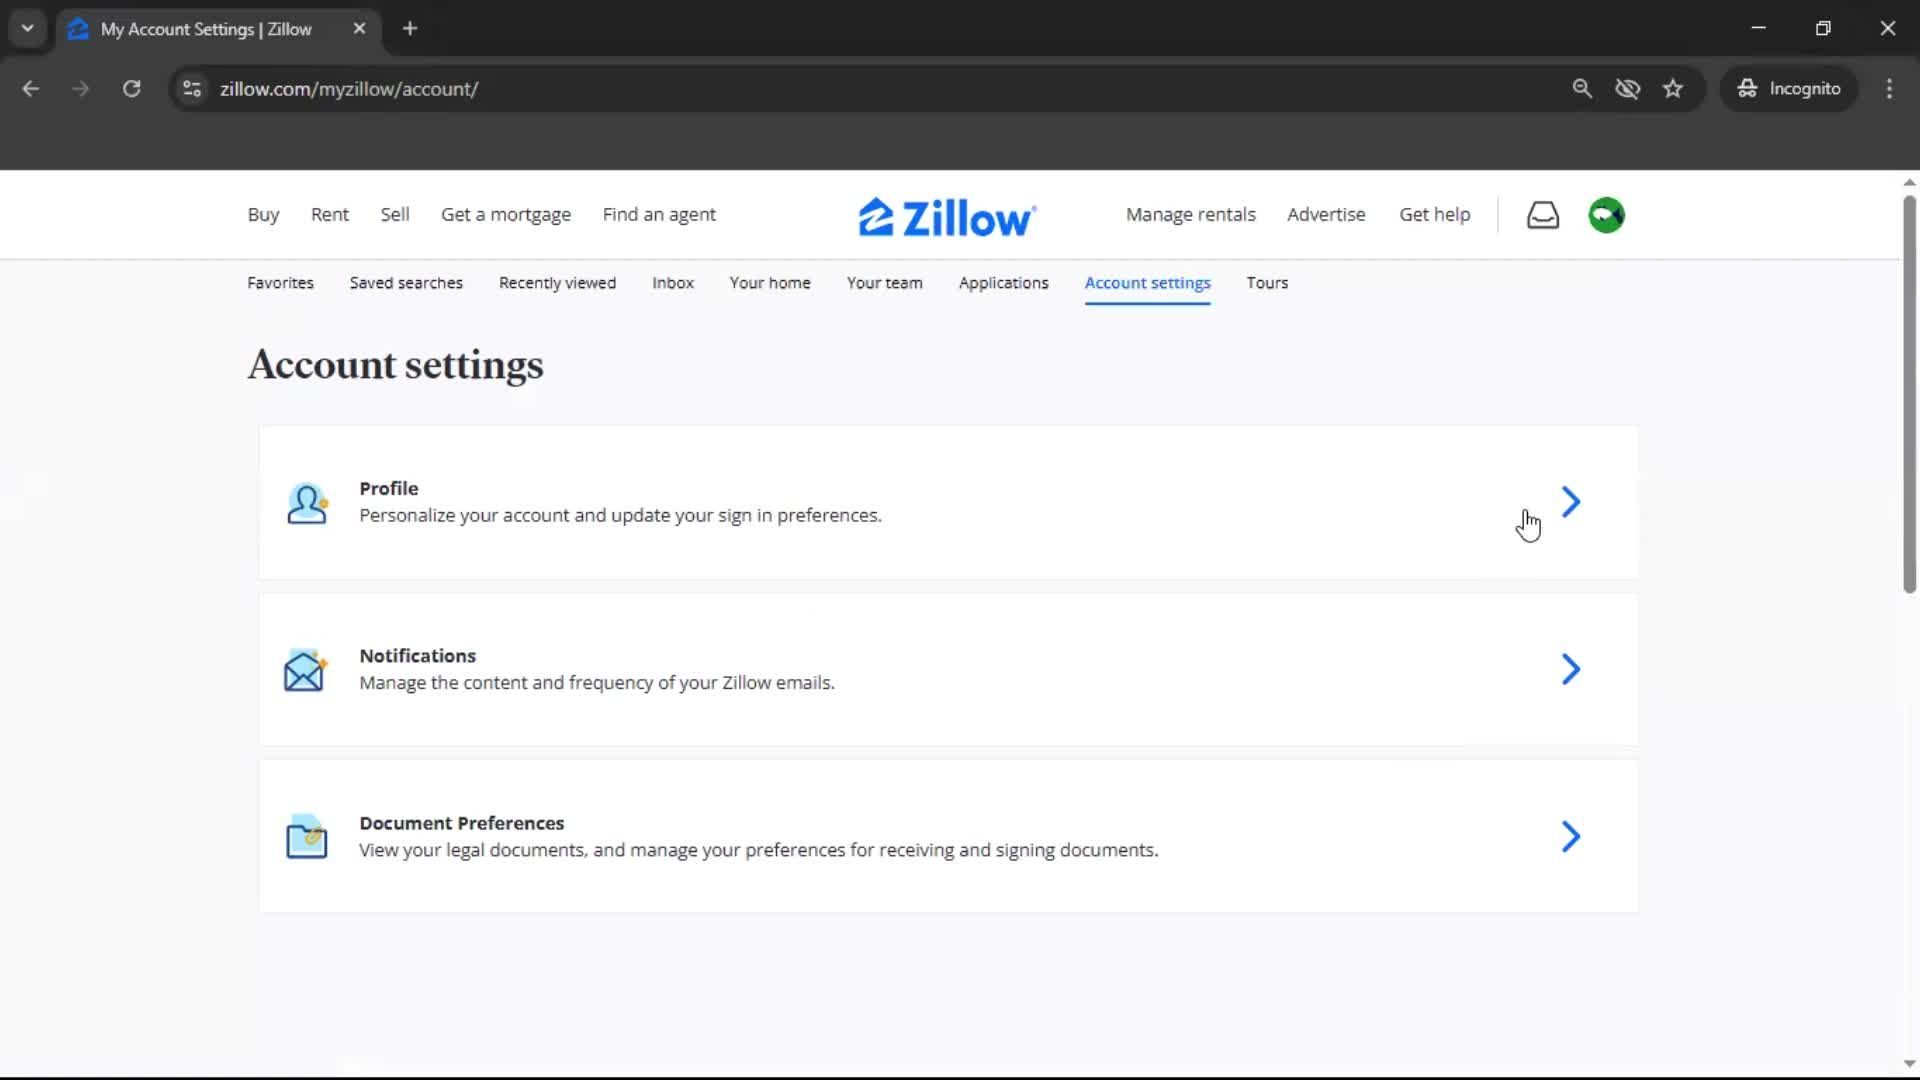
Task: Open the green chat bubble icon
Action: [1606, 214]
